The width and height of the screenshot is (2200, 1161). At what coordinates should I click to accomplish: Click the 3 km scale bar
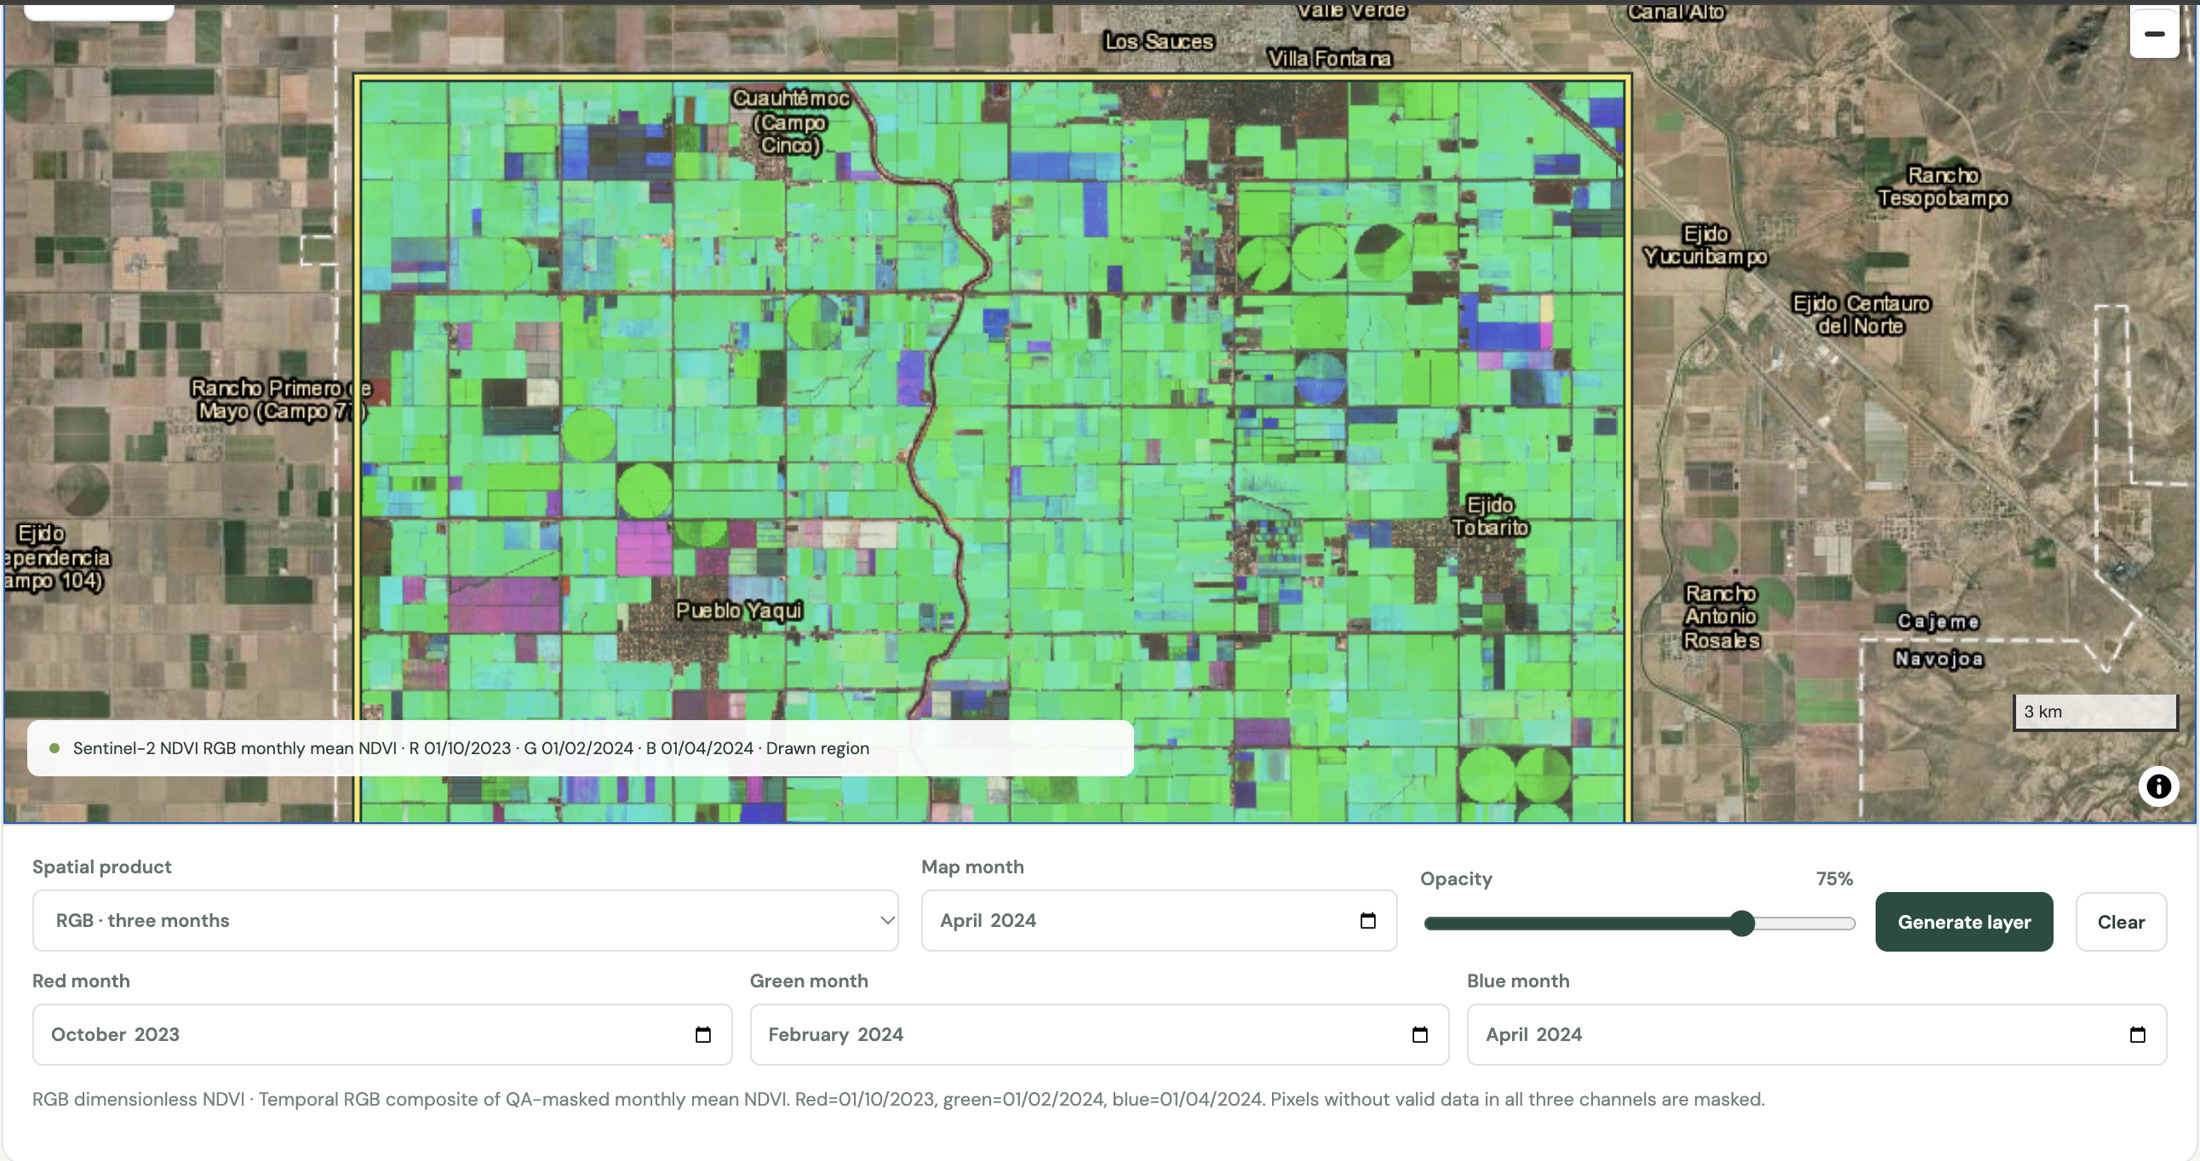(x=2095, y=712)
